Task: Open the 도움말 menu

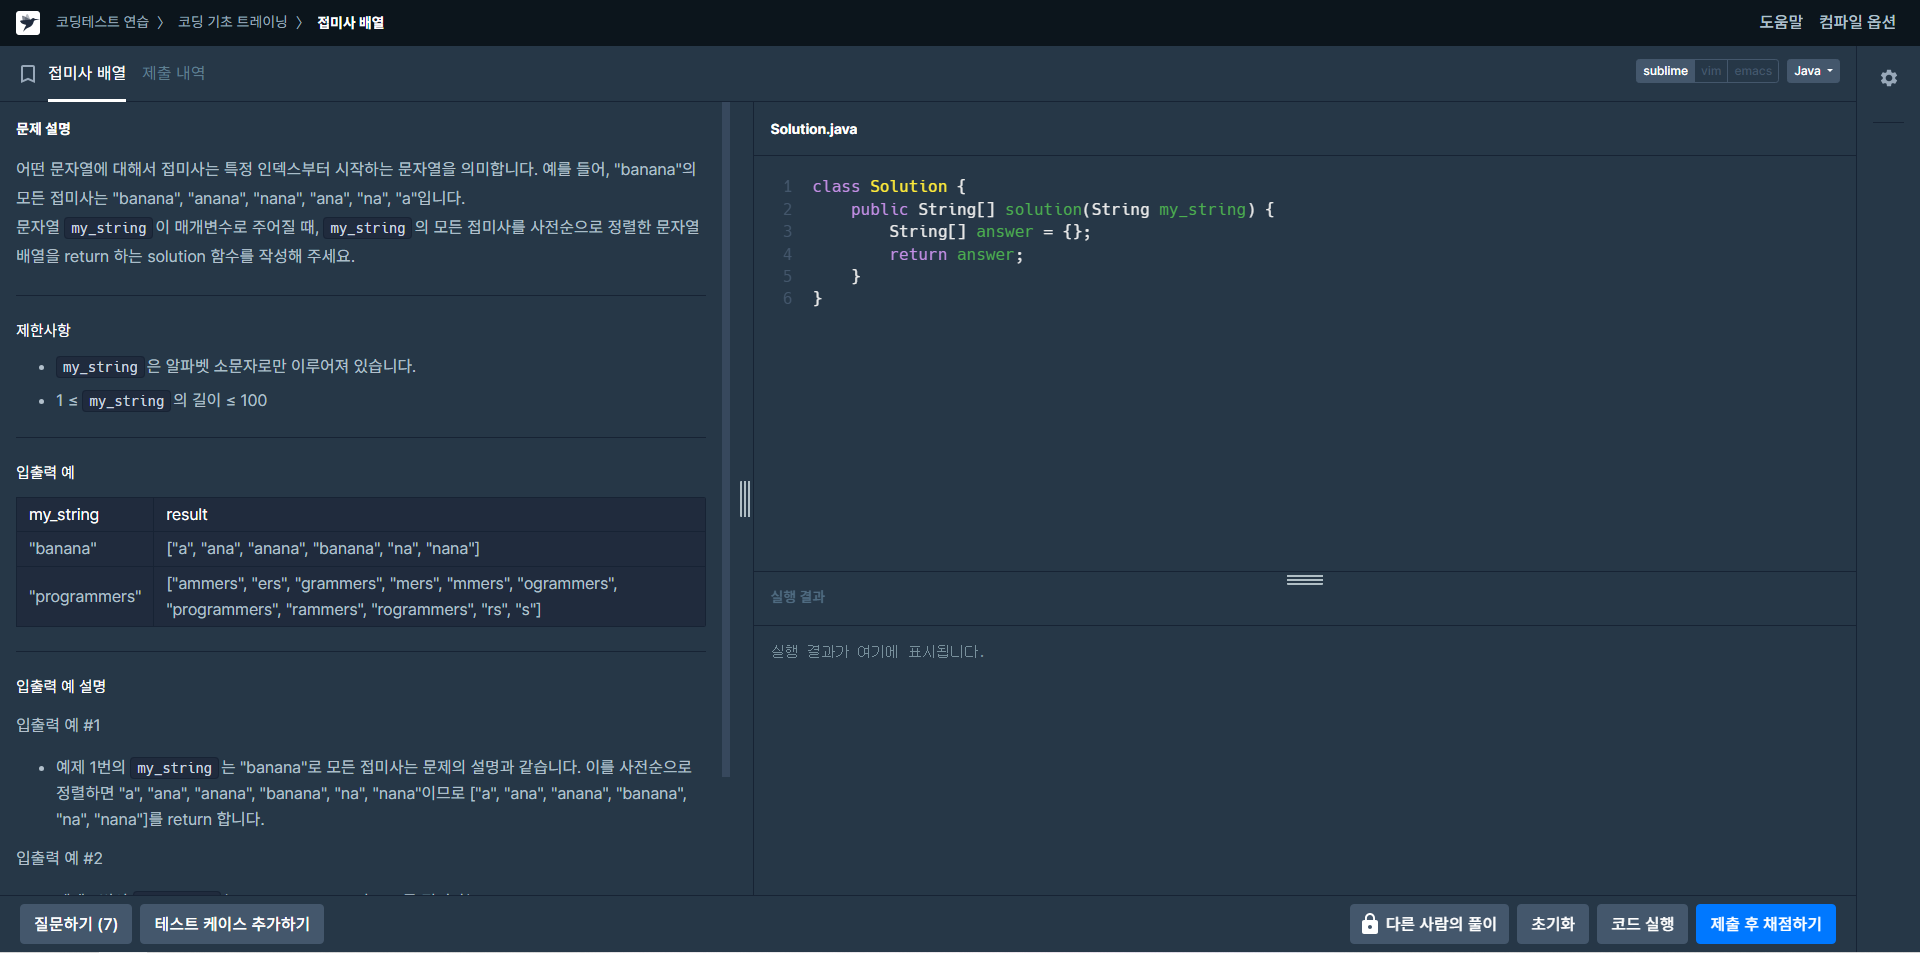Action: click(x=1780, y=22)
